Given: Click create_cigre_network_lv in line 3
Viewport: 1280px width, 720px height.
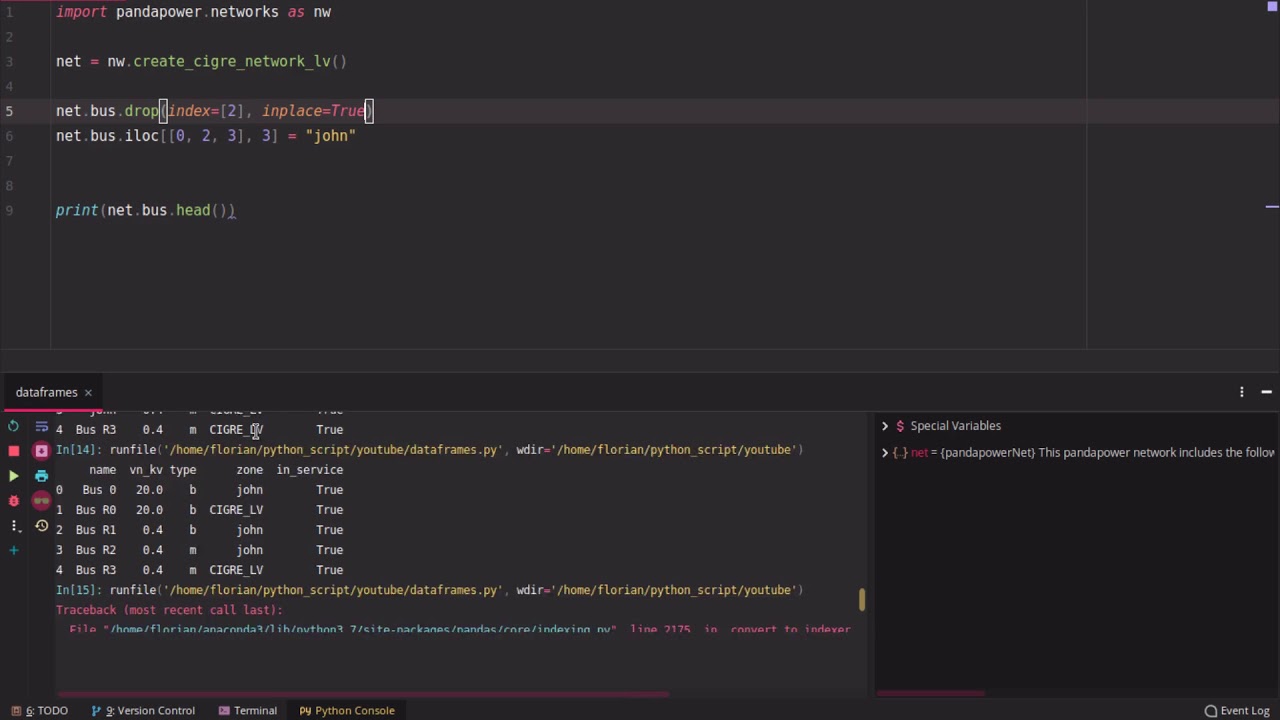Looking at the screenshot, I should [231, 61].
